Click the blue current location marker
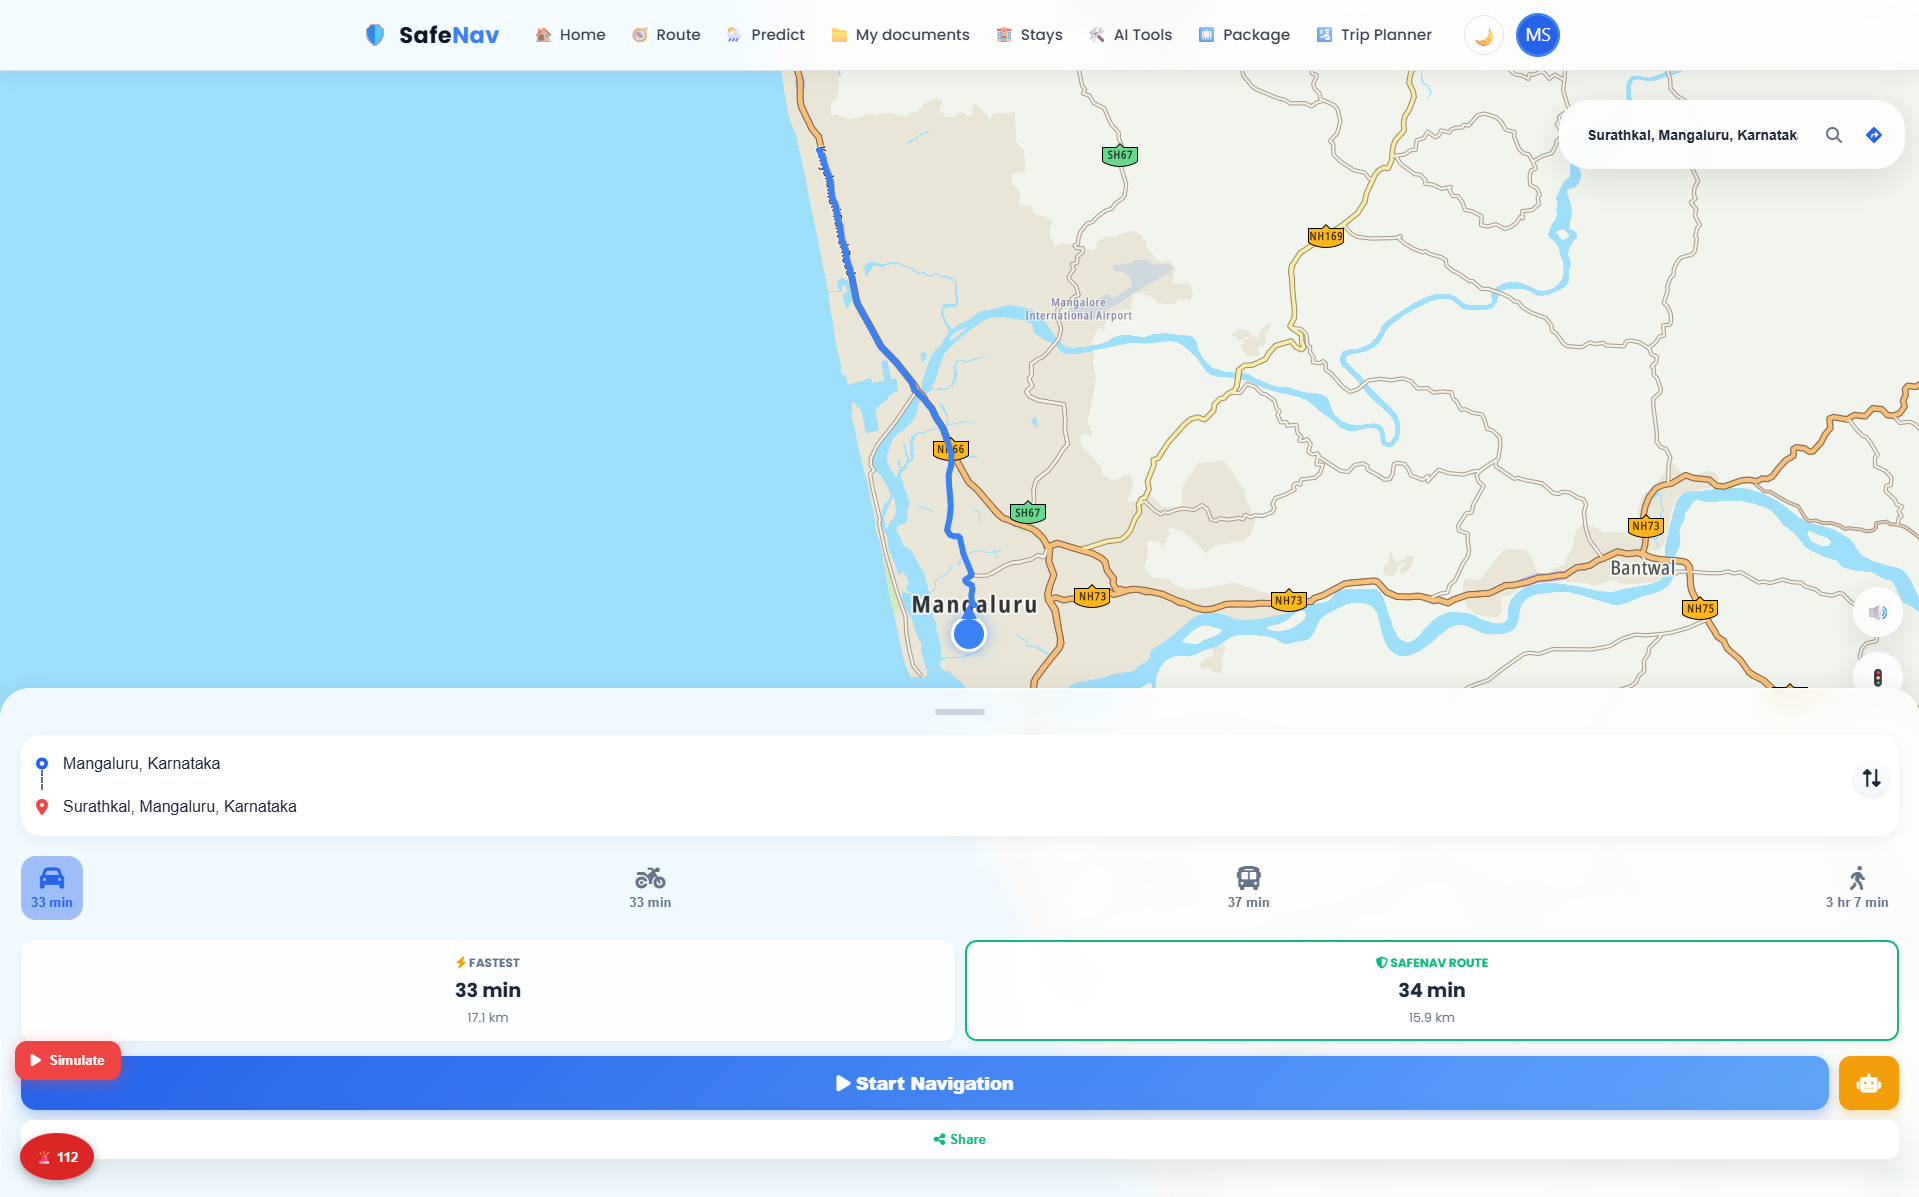Image resolution: width=1919 pixels, height=1197 pixels. 968,634
